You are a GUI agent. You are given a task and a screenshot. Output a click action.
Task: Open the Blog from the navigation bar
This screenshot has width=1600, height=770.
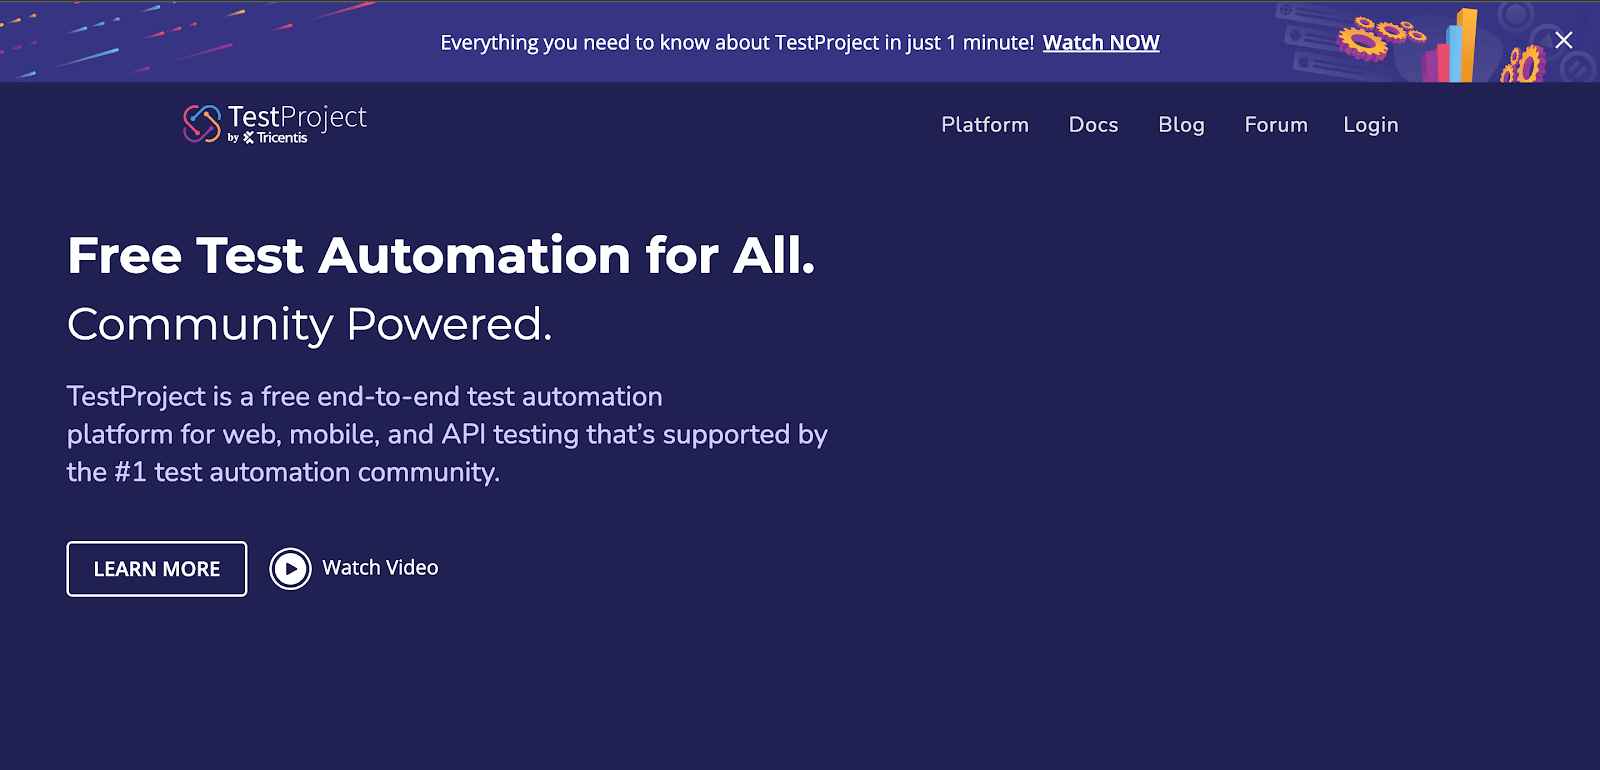click(1181, 124)
